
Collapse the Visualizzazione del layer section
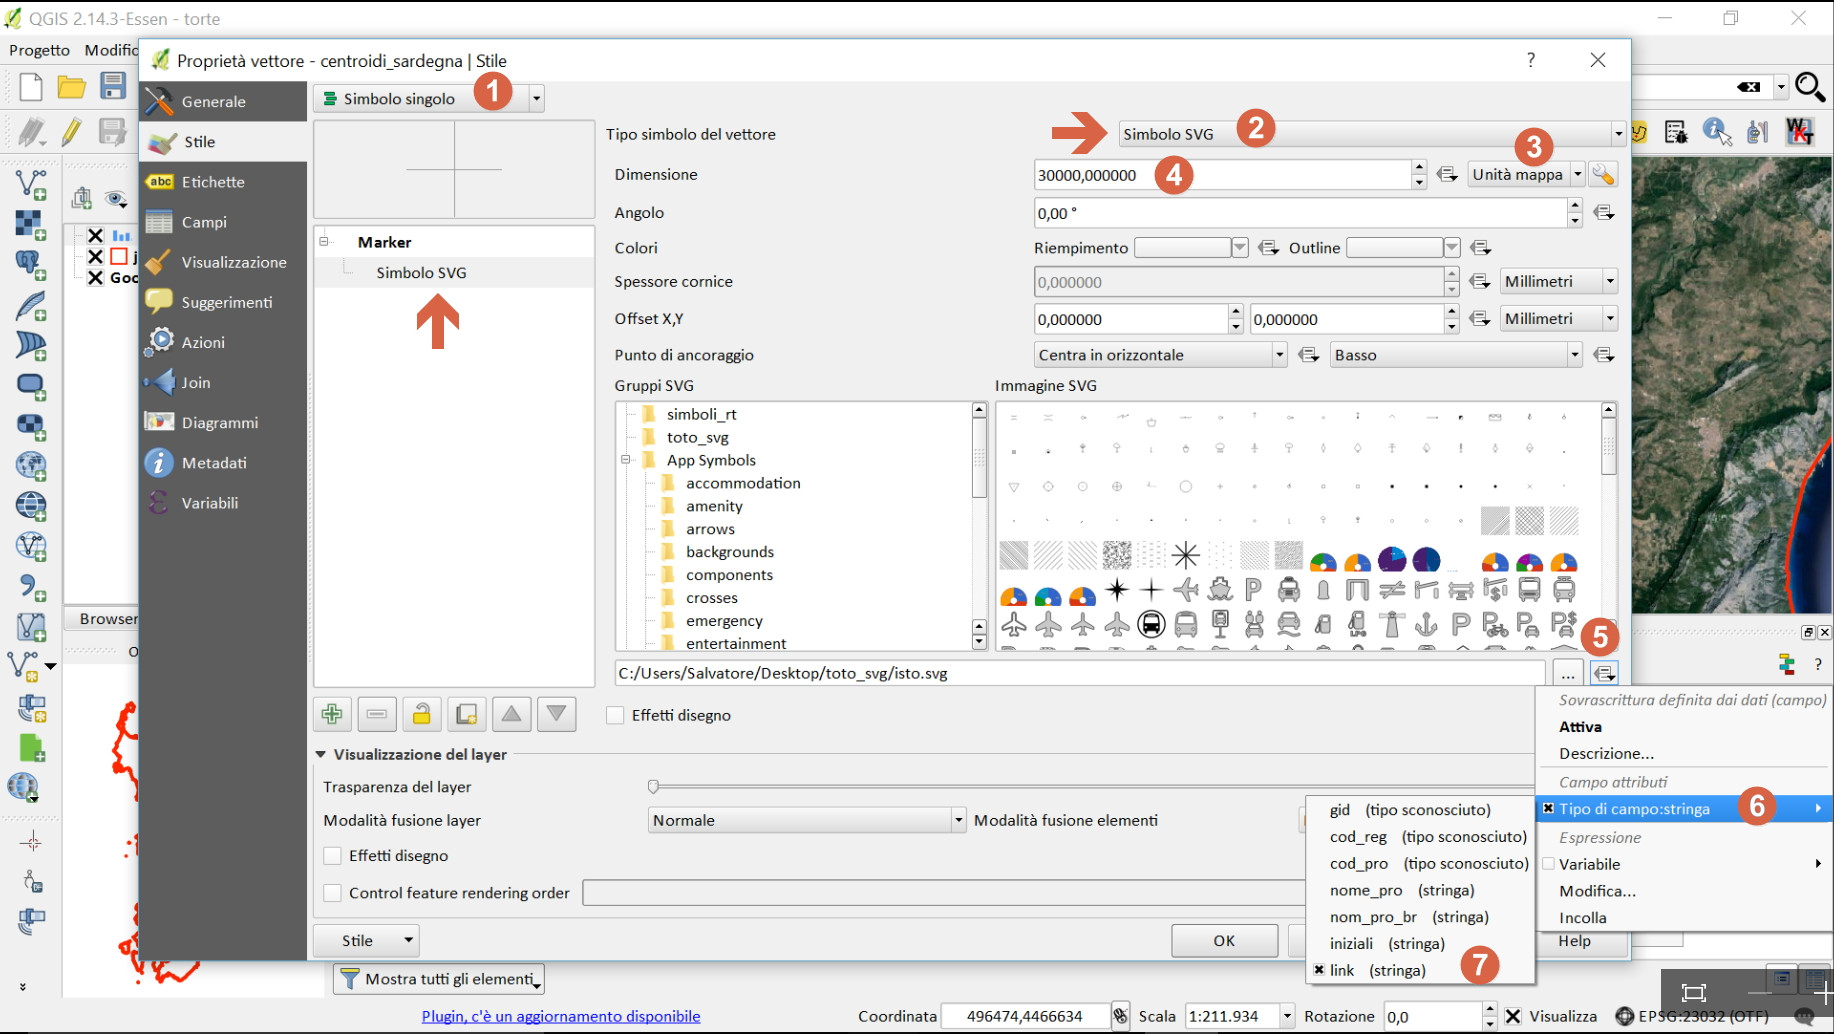click(321, 755)
